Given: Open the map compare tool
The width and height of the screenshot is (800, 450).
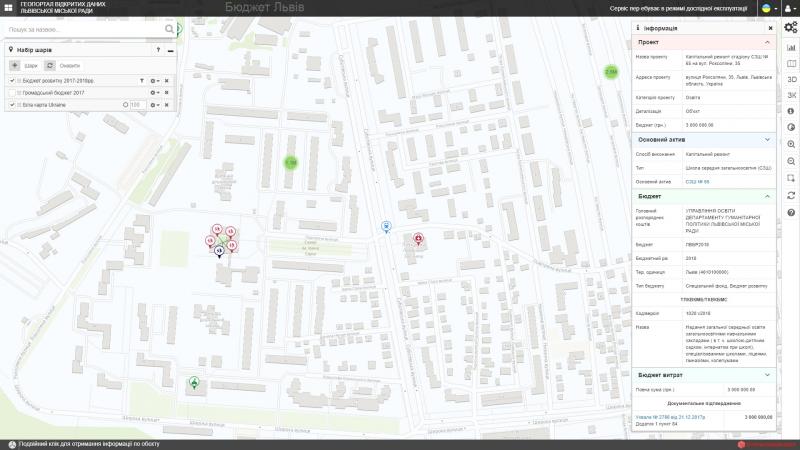Looking at the screenshot, I should (791, 63).
